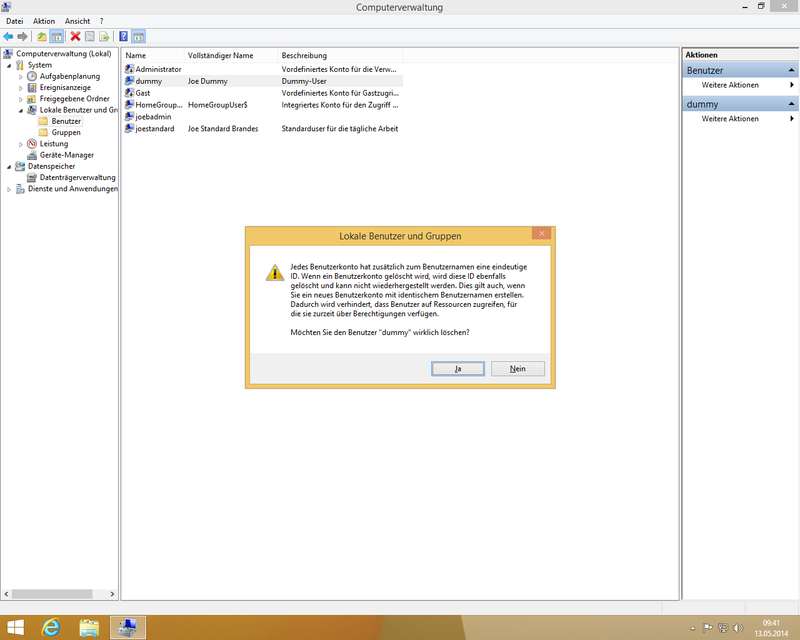Click the joebadmin user account icon
The image size is (800, 640).
coord(130,117)
